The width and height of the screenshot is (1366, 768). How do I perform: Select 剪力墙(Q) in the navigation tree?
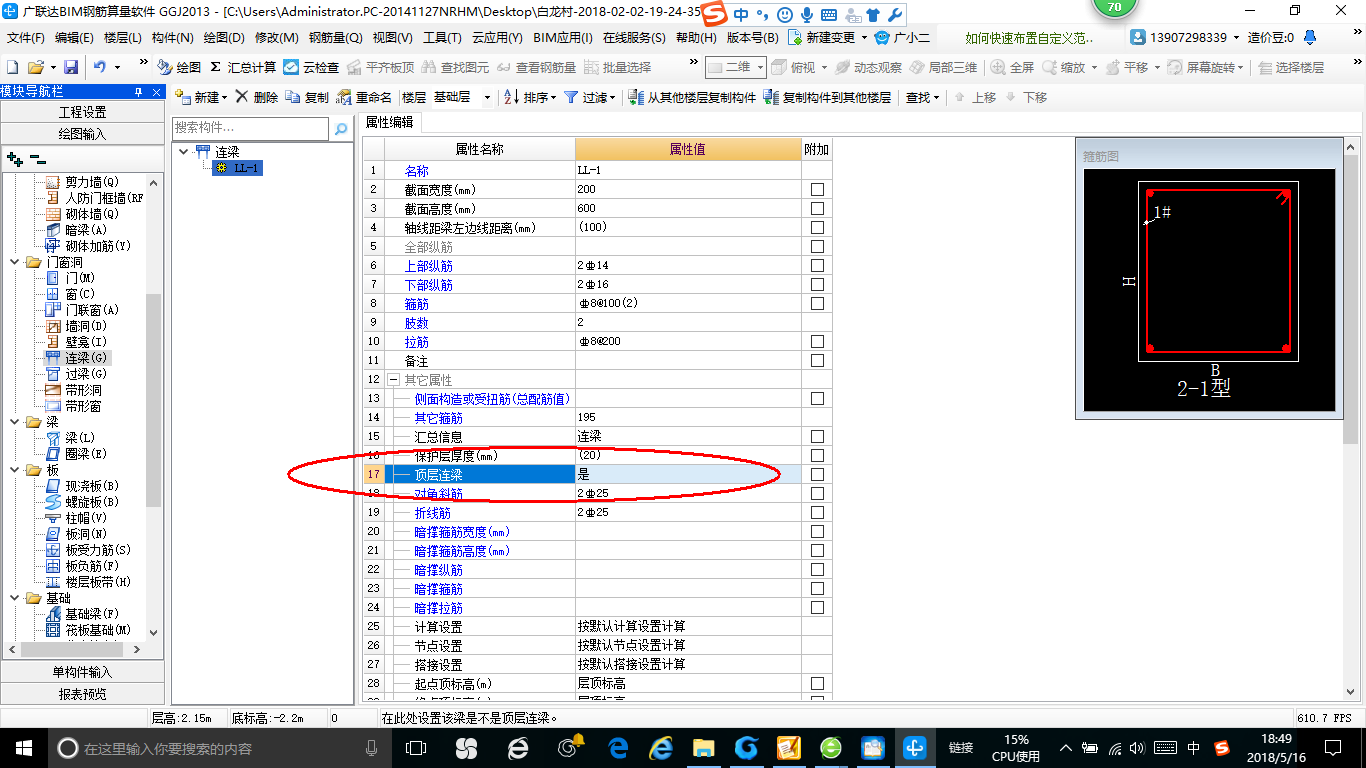click(x=91, y=182)
